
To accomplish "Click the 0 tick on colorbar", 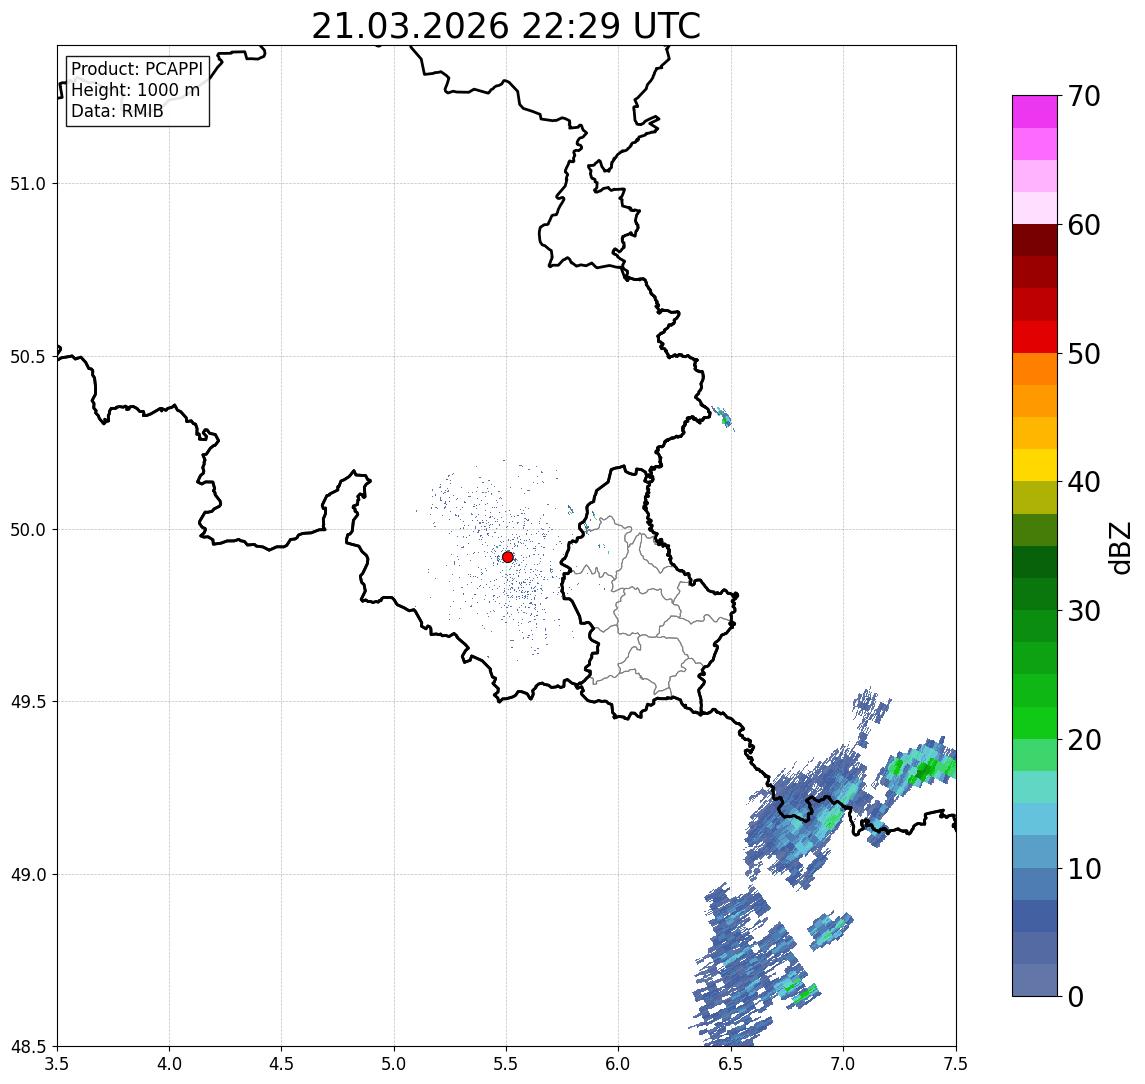I will 1076,996.
